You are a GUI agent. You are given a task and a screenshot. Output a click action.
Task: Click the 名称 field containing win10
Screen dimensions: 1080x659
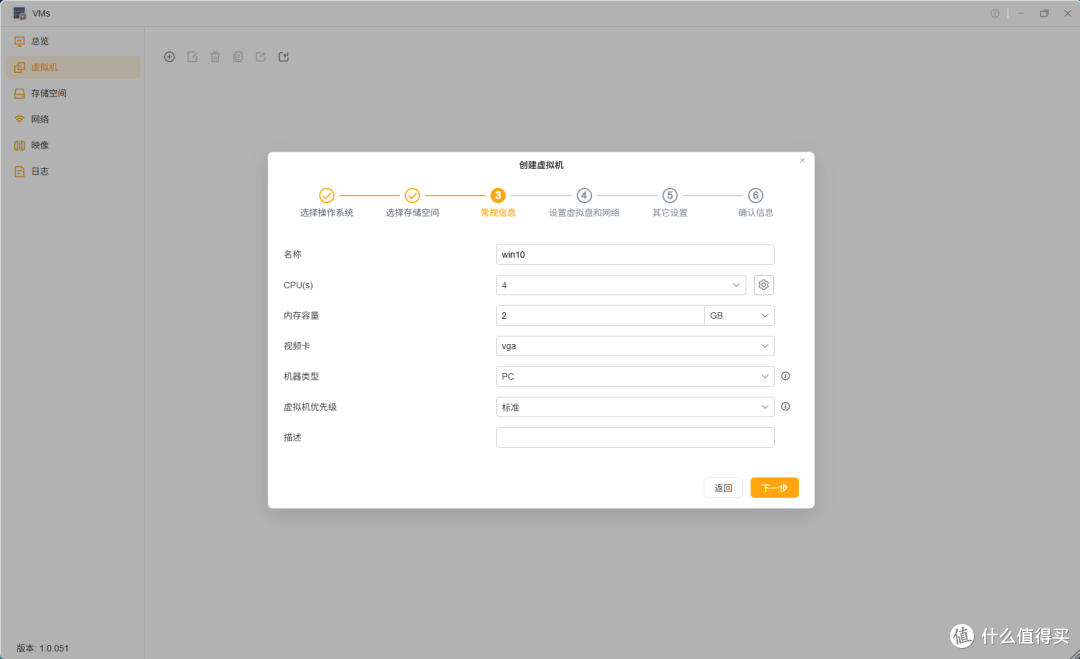point(635,254)
